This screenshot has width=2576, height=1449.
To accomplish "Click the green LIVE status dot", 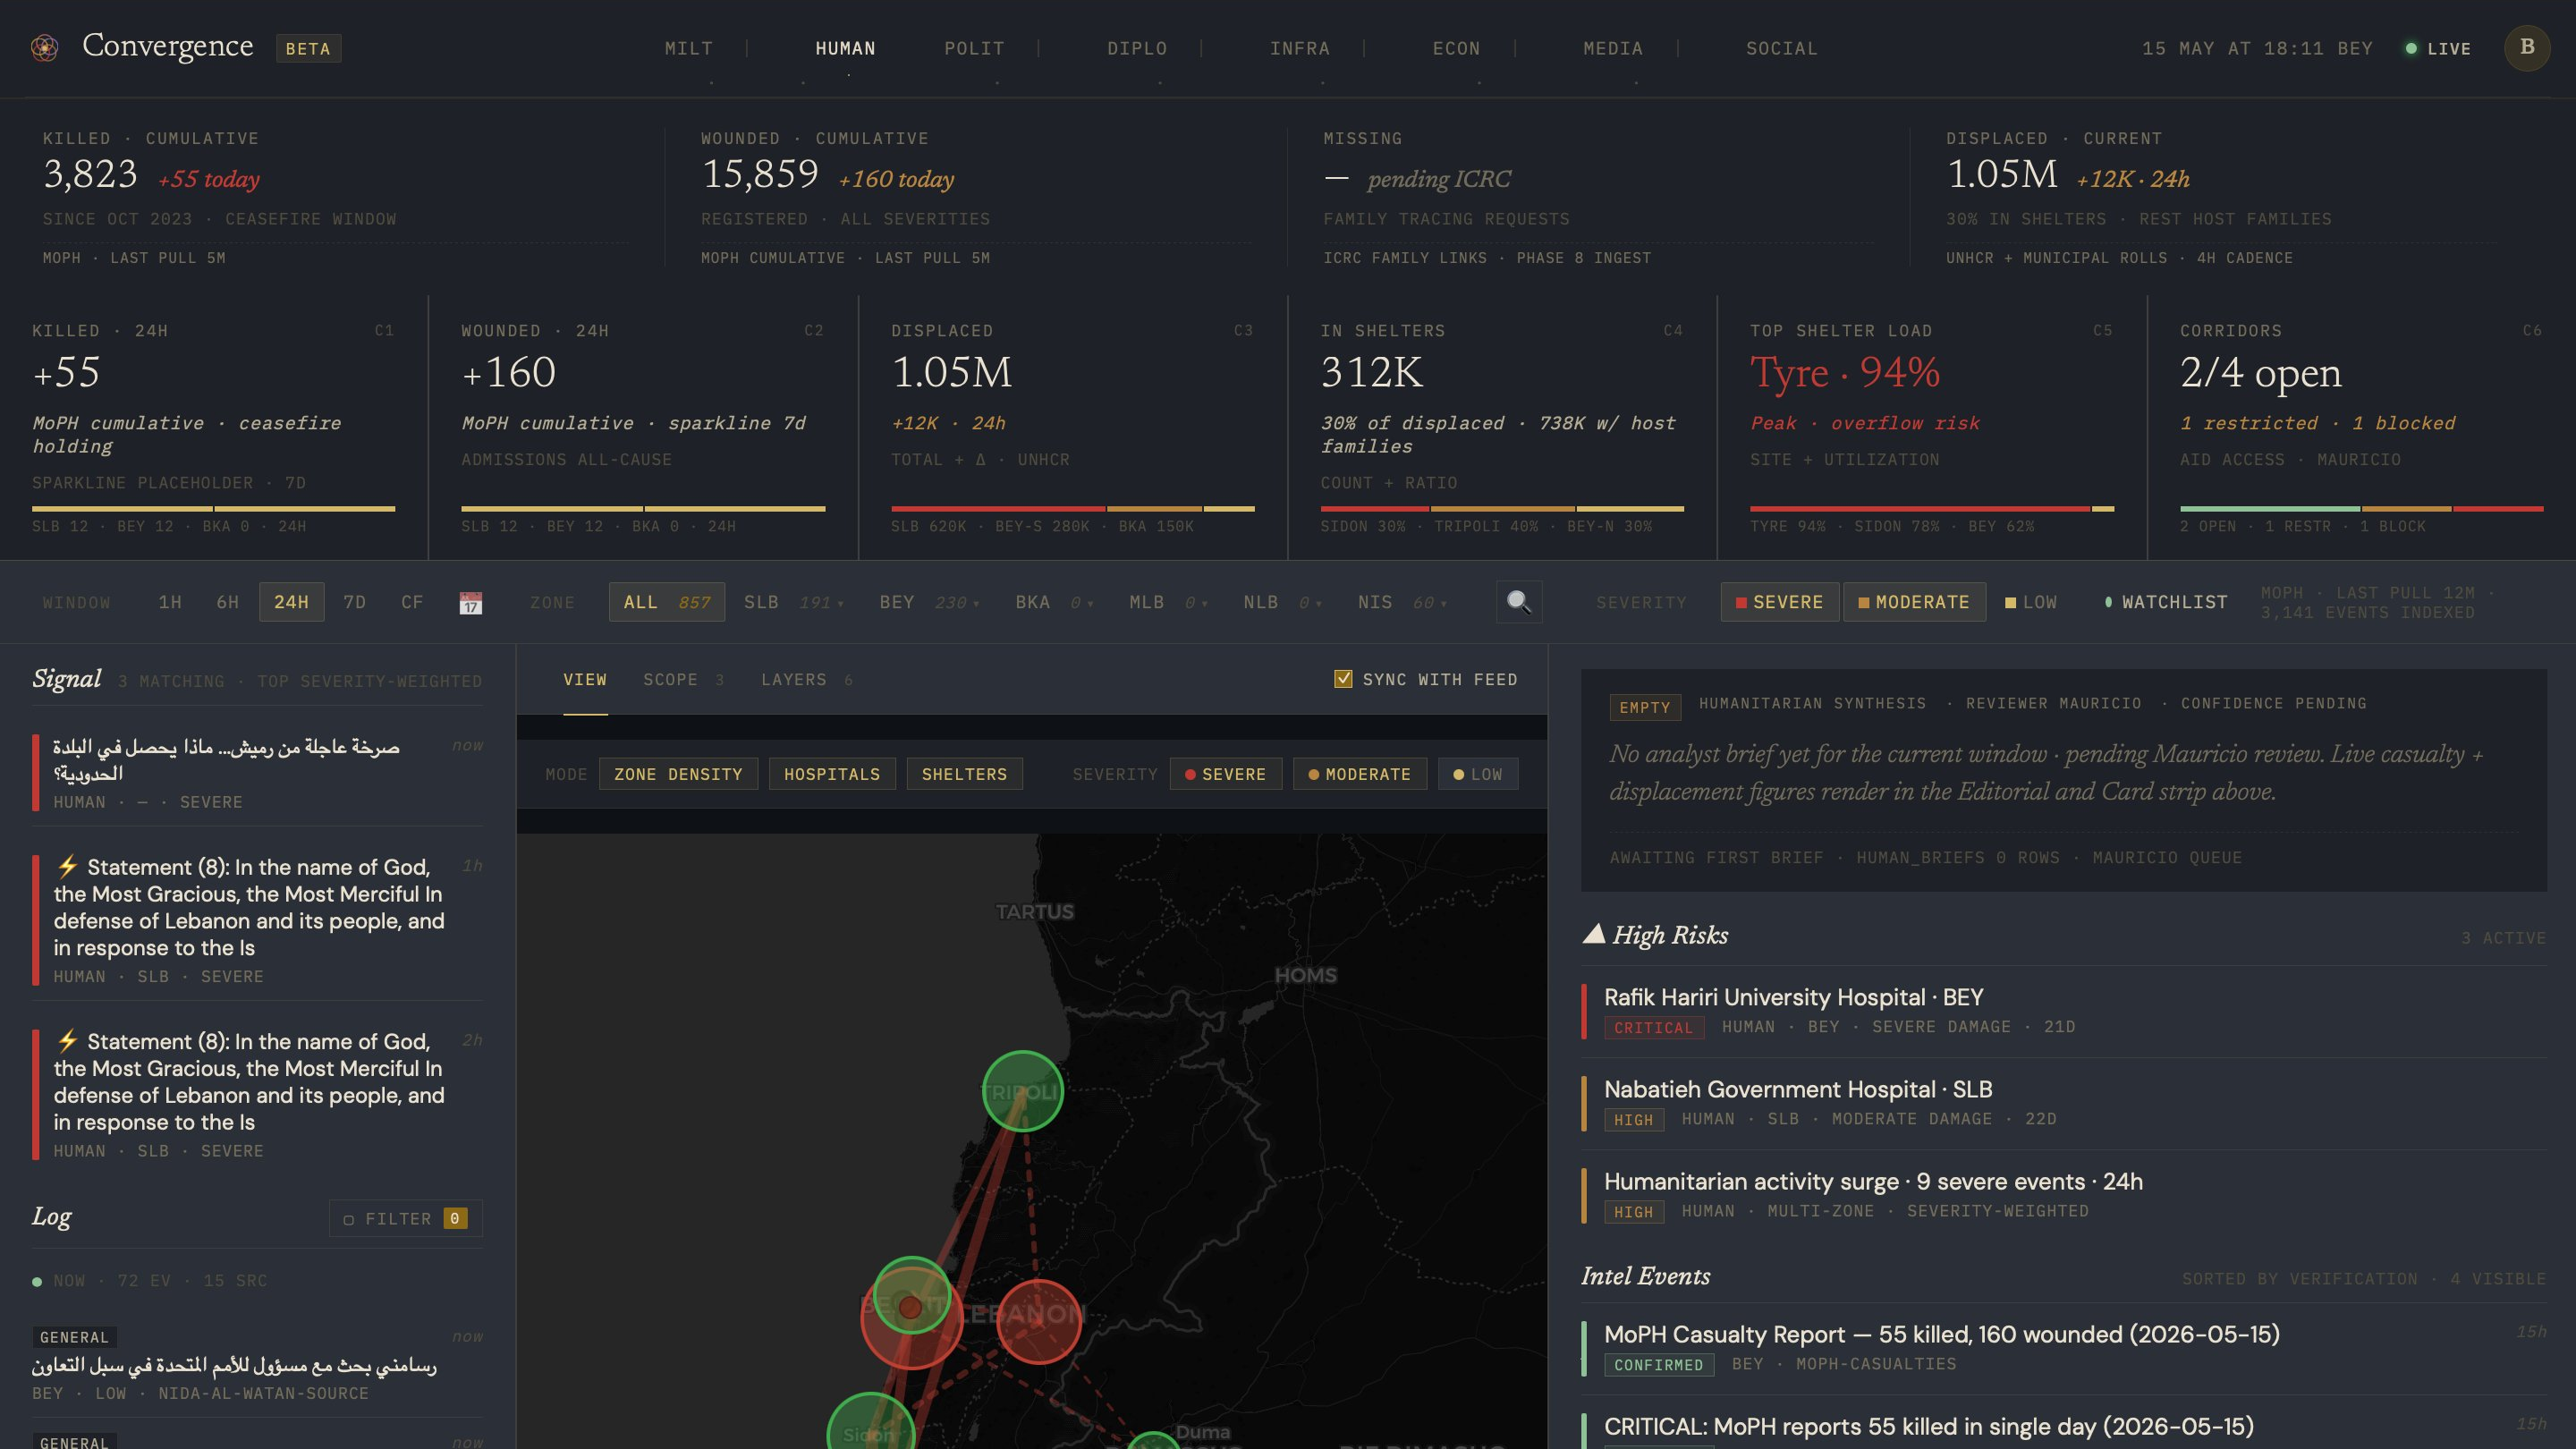I will [x=2411, y=48].
